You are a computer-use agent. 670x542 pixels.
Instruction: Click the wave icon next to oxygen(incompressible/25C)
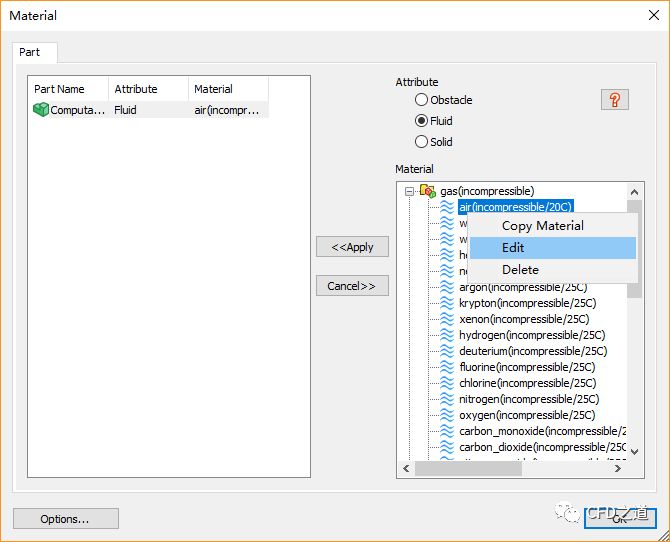[447, 415]
